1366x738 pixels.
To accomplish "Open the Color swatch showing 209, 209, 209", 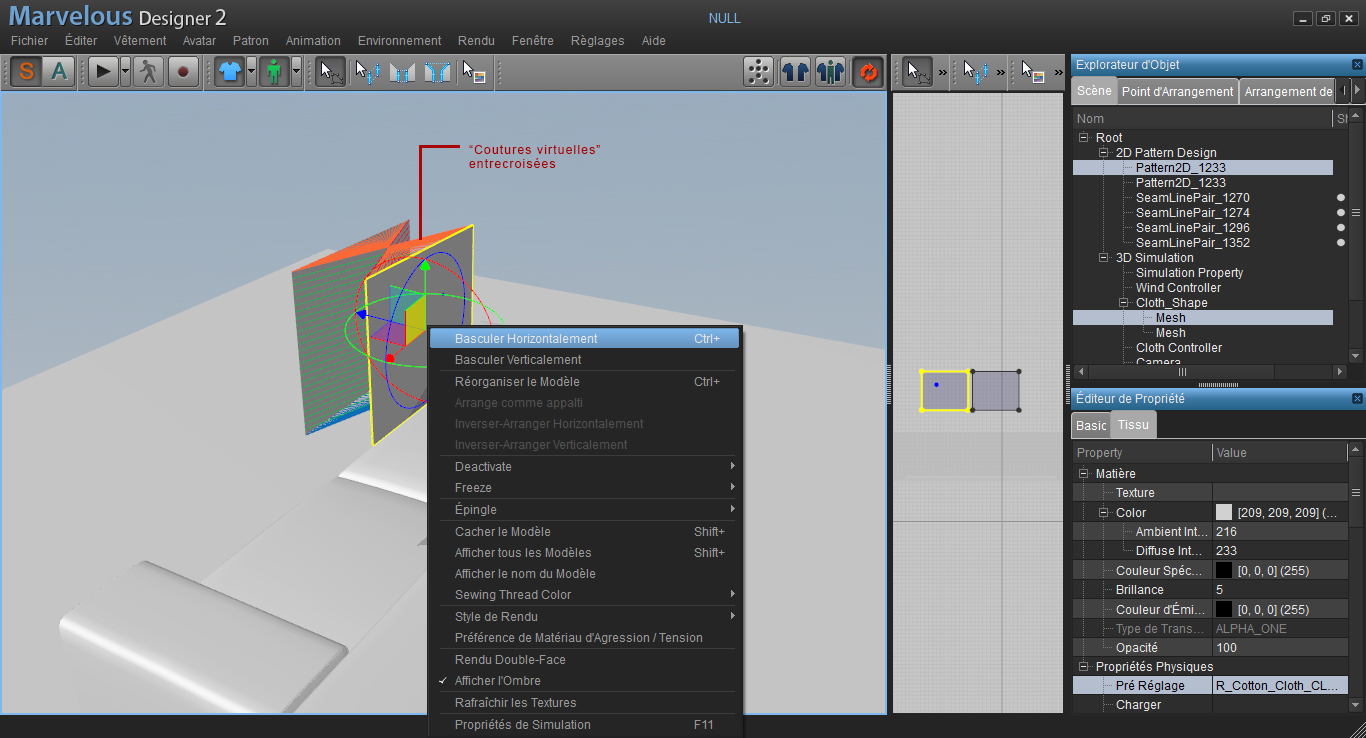I will tap(1224, 512).
